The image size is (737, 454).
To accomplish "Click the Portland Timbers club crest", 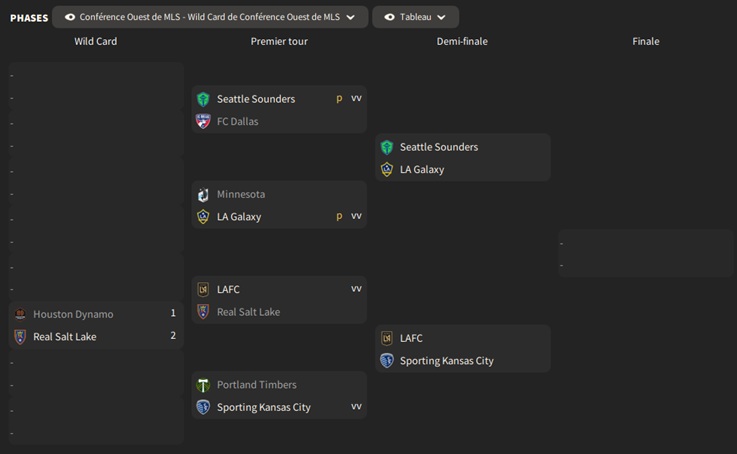I will (x=203, y=385).
